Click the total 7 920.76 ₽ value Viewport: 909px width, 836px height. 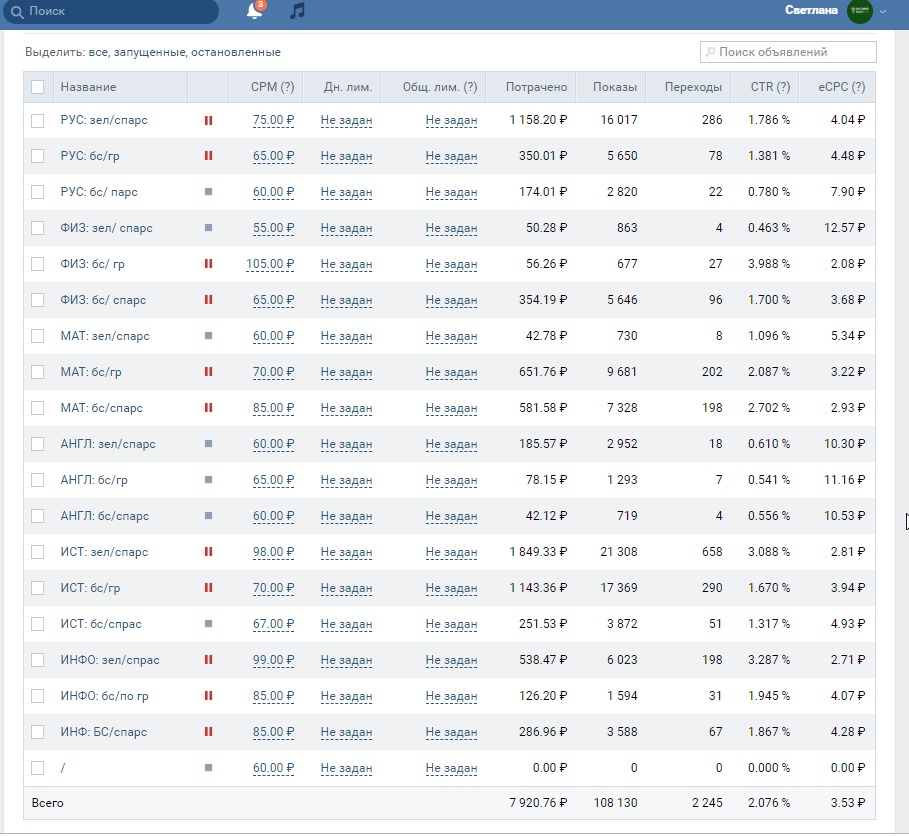(x=538, y=803)
